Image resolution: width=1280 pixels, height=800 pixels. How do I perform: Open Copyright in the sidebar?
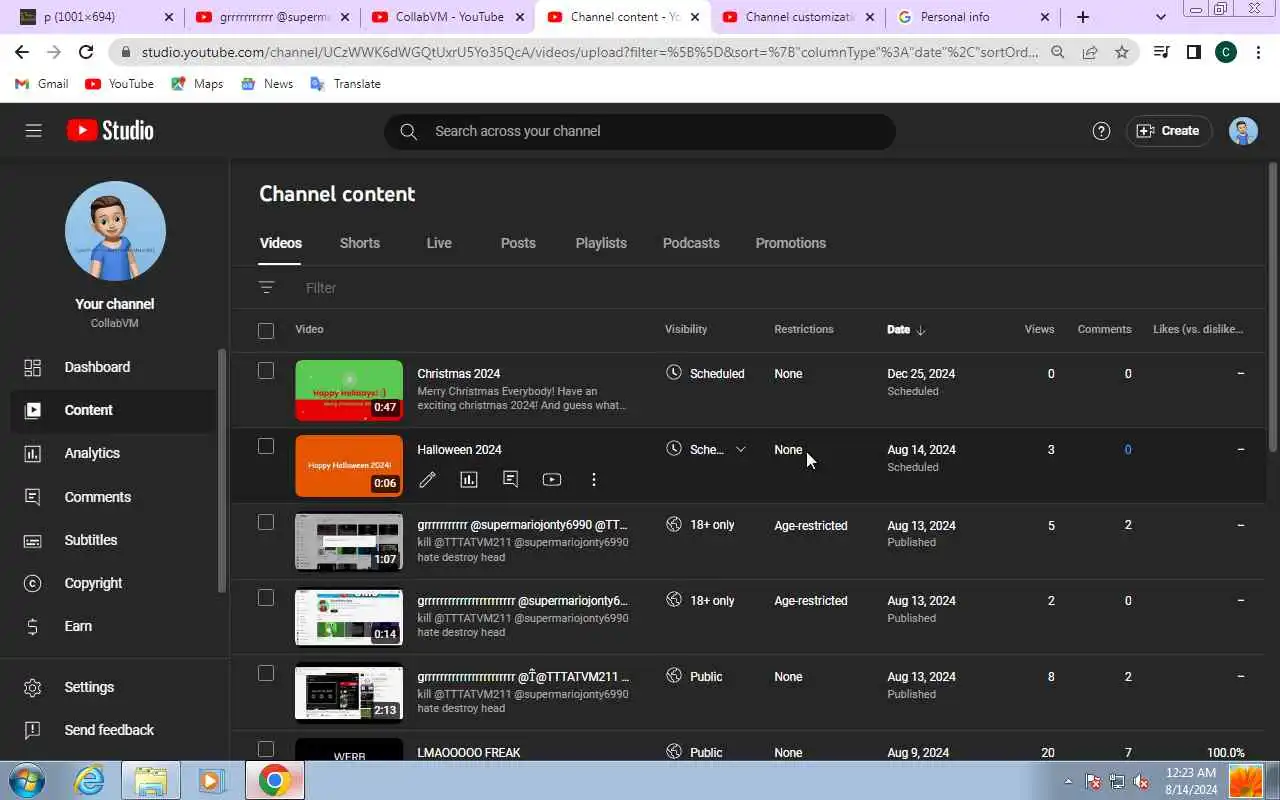(x=115, y=583)
